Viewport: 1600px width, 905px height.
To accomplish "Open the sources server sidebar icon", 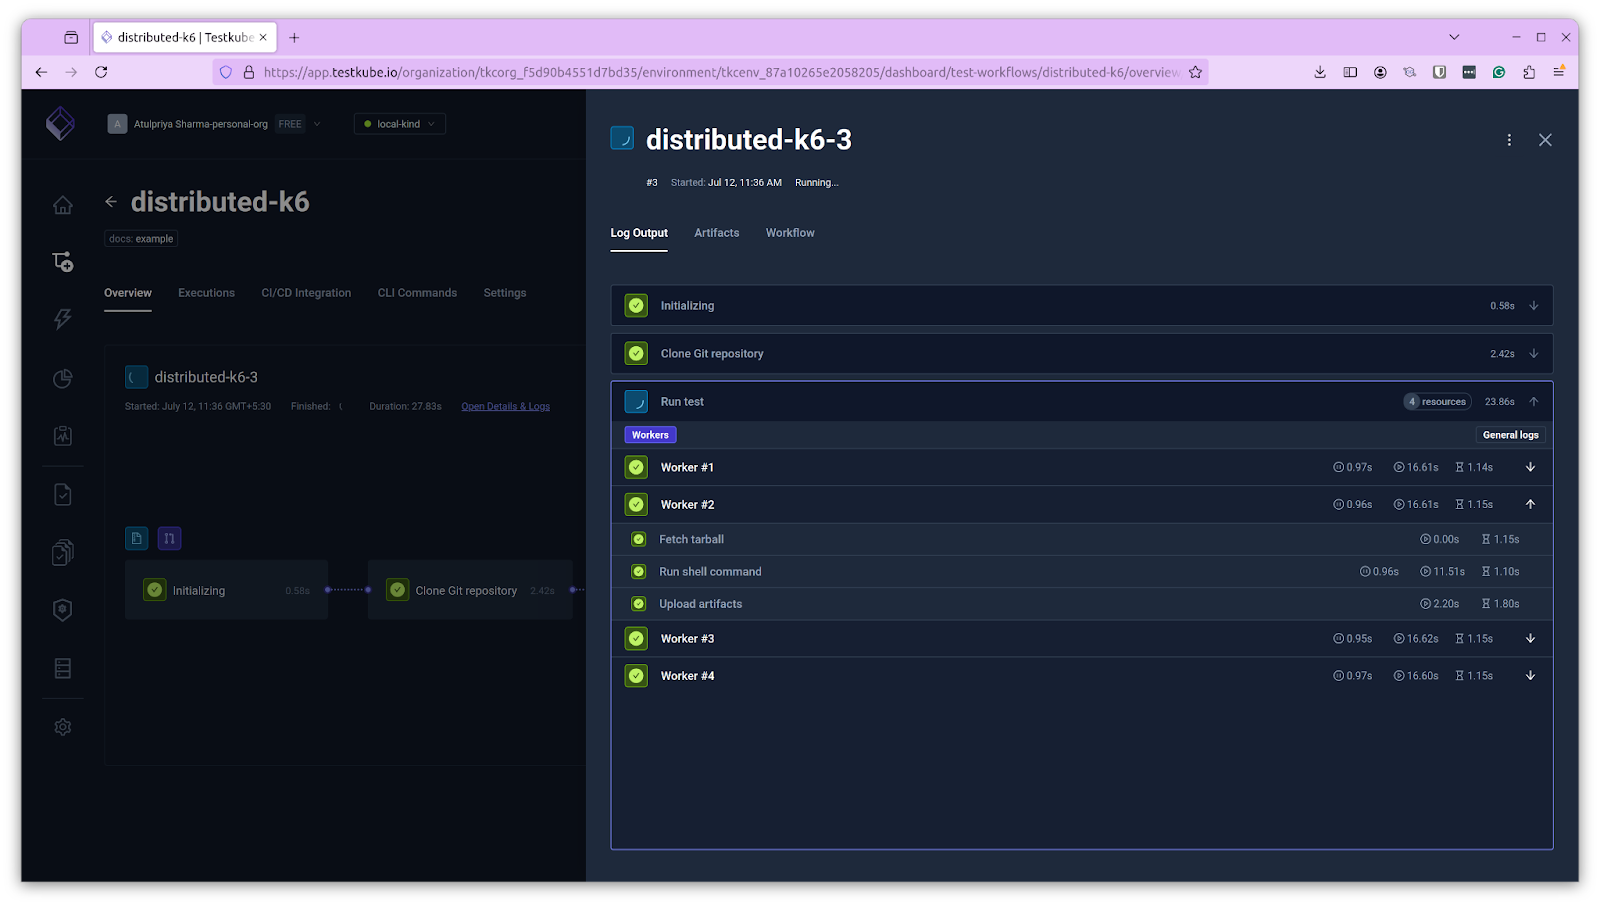I will pos(63,668).
